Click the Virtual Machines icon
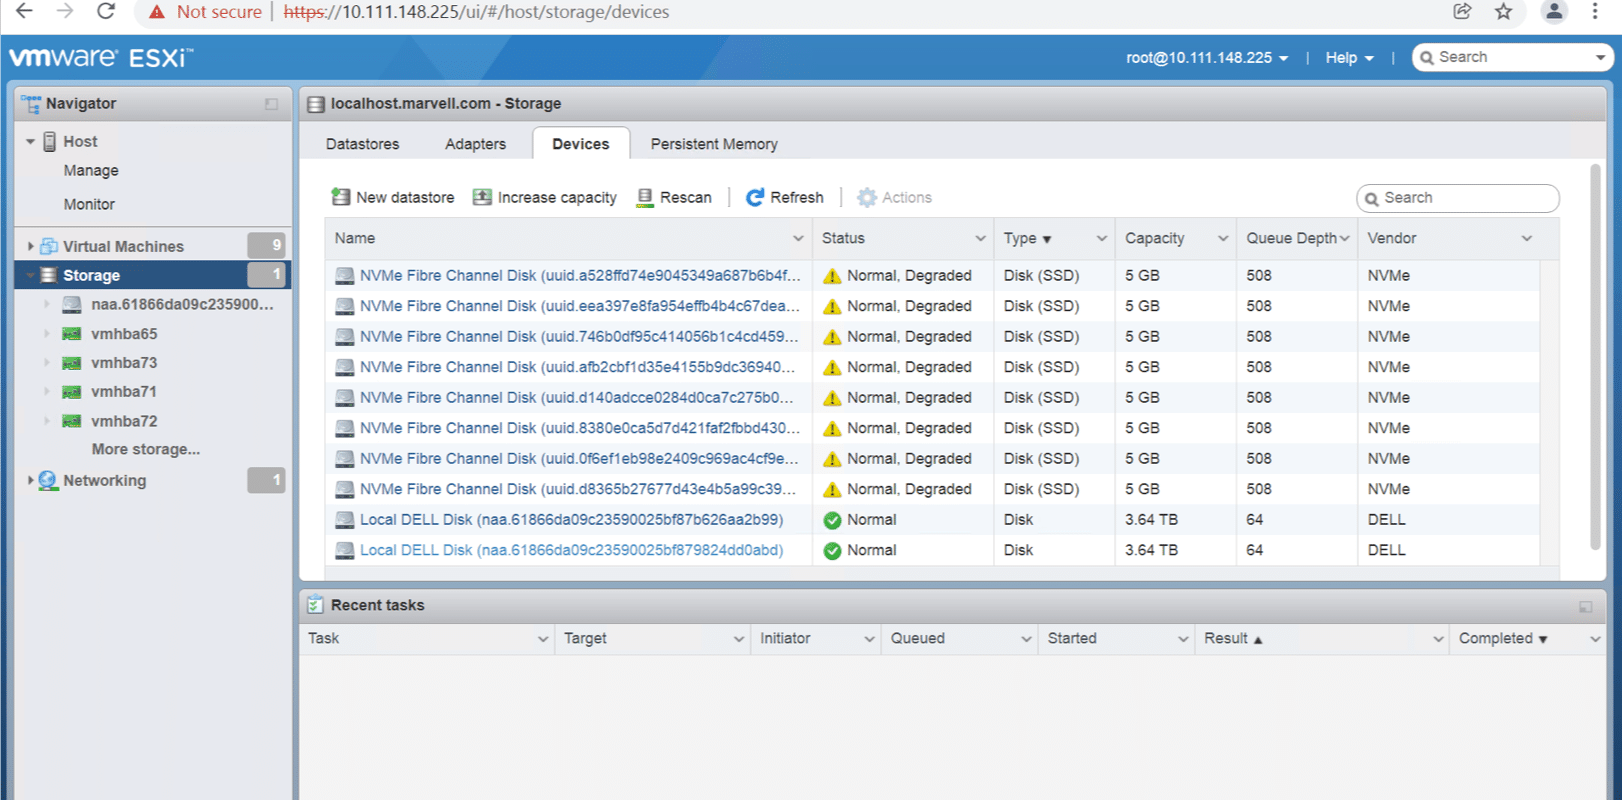This screenshot has height=800, width=1622. (x=49, y=246)
